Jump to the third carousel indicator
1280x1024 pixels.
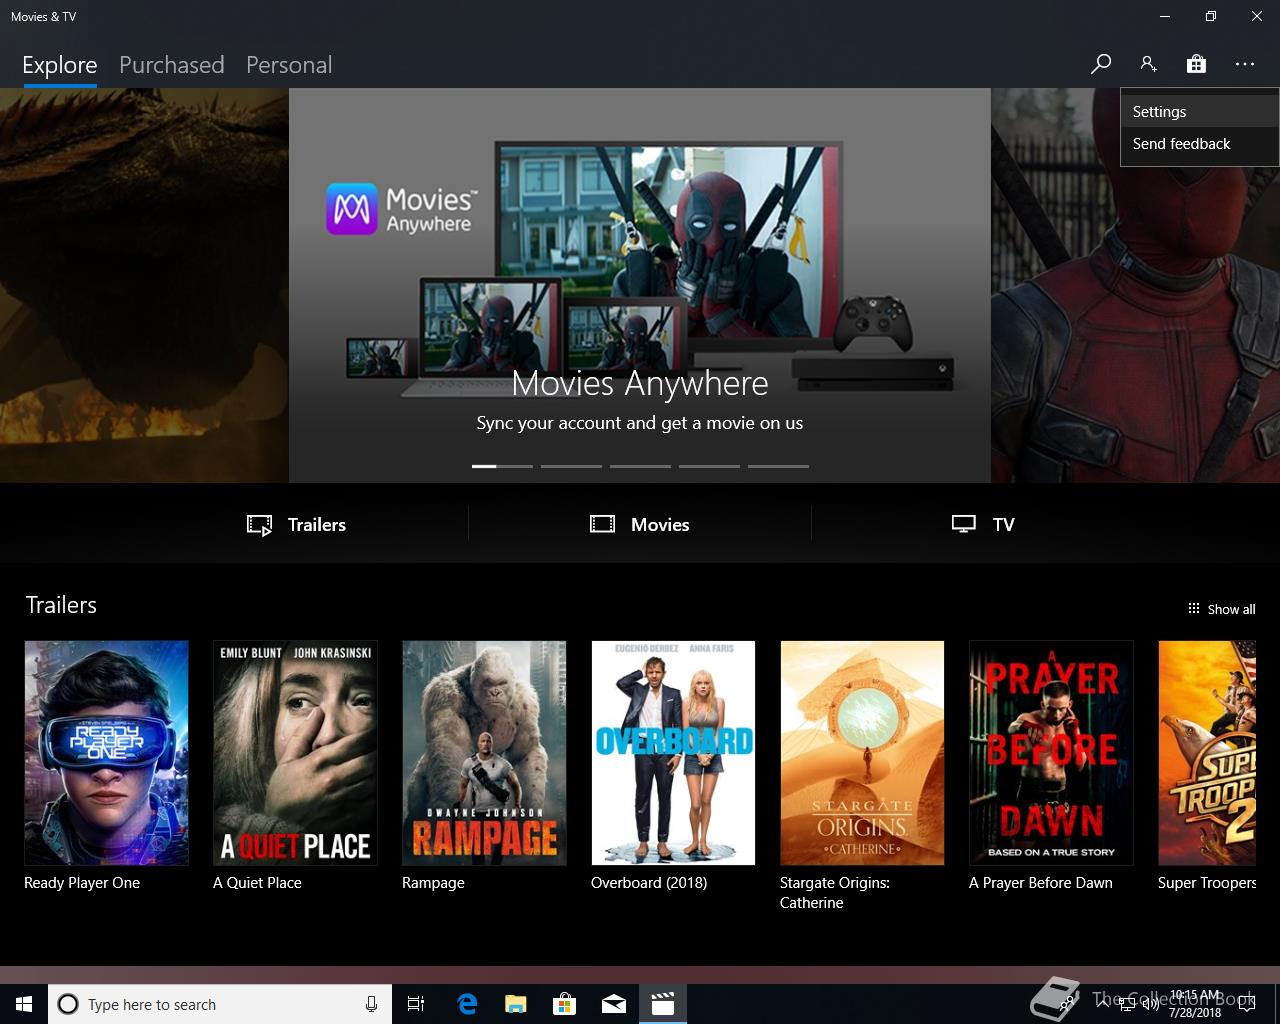point(640,466)
